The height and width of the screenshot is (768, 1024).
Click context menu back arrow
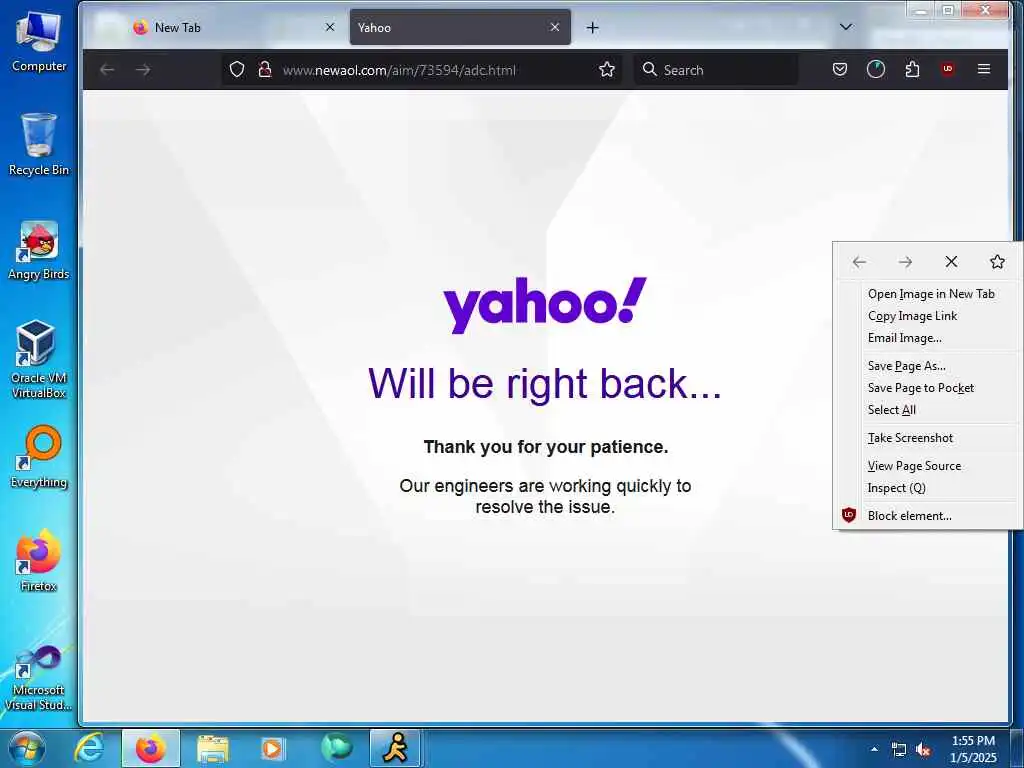(859, 262)
